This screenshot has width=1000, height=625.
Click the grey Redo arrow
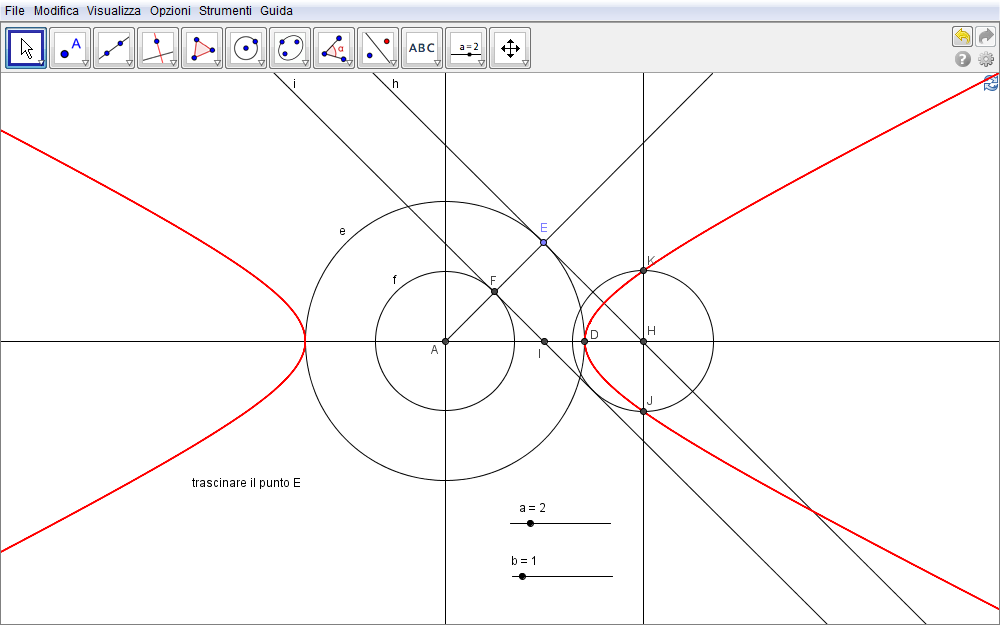tap(986, 37)
